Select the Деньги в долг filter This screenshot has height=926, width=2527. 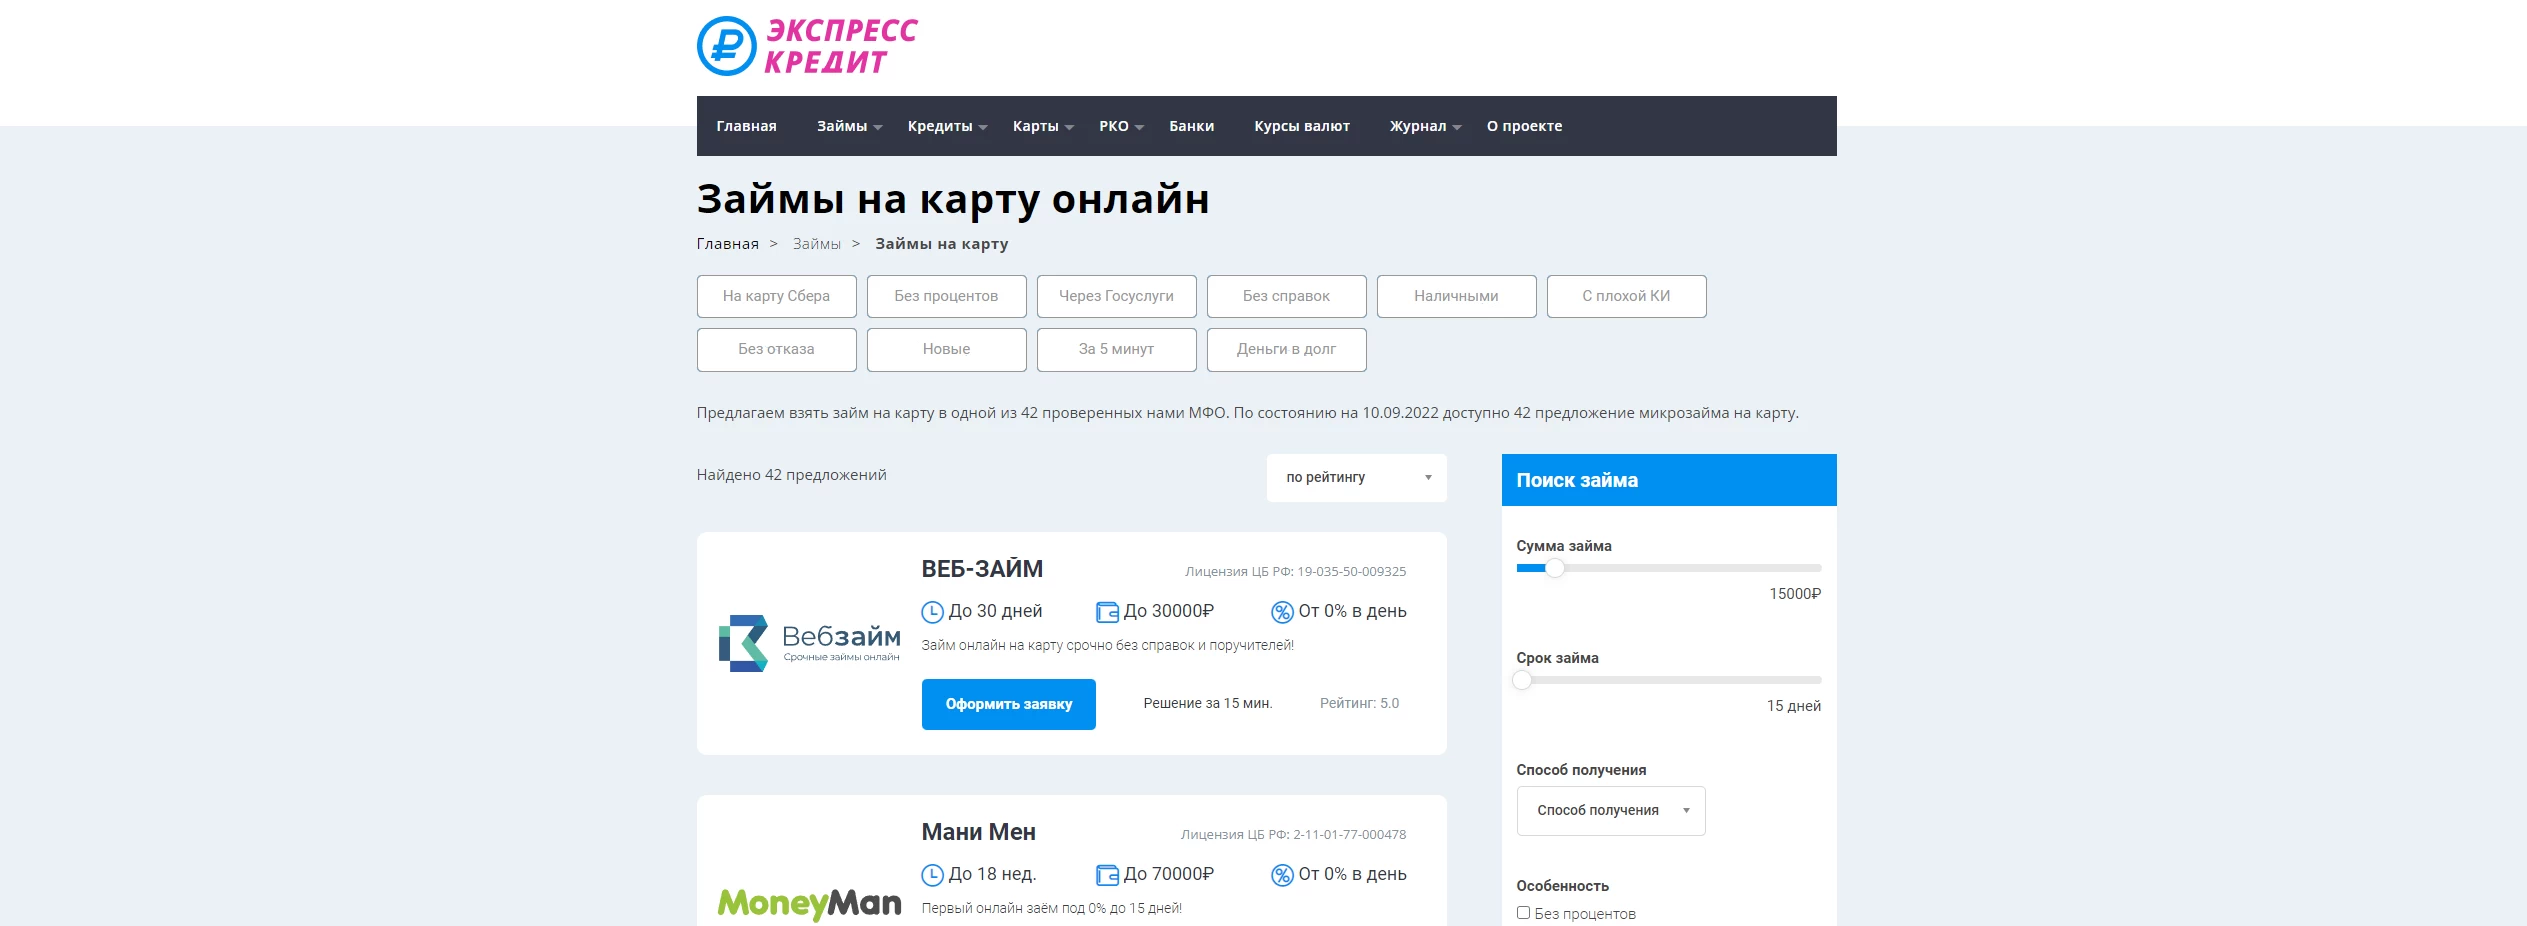1286,350
